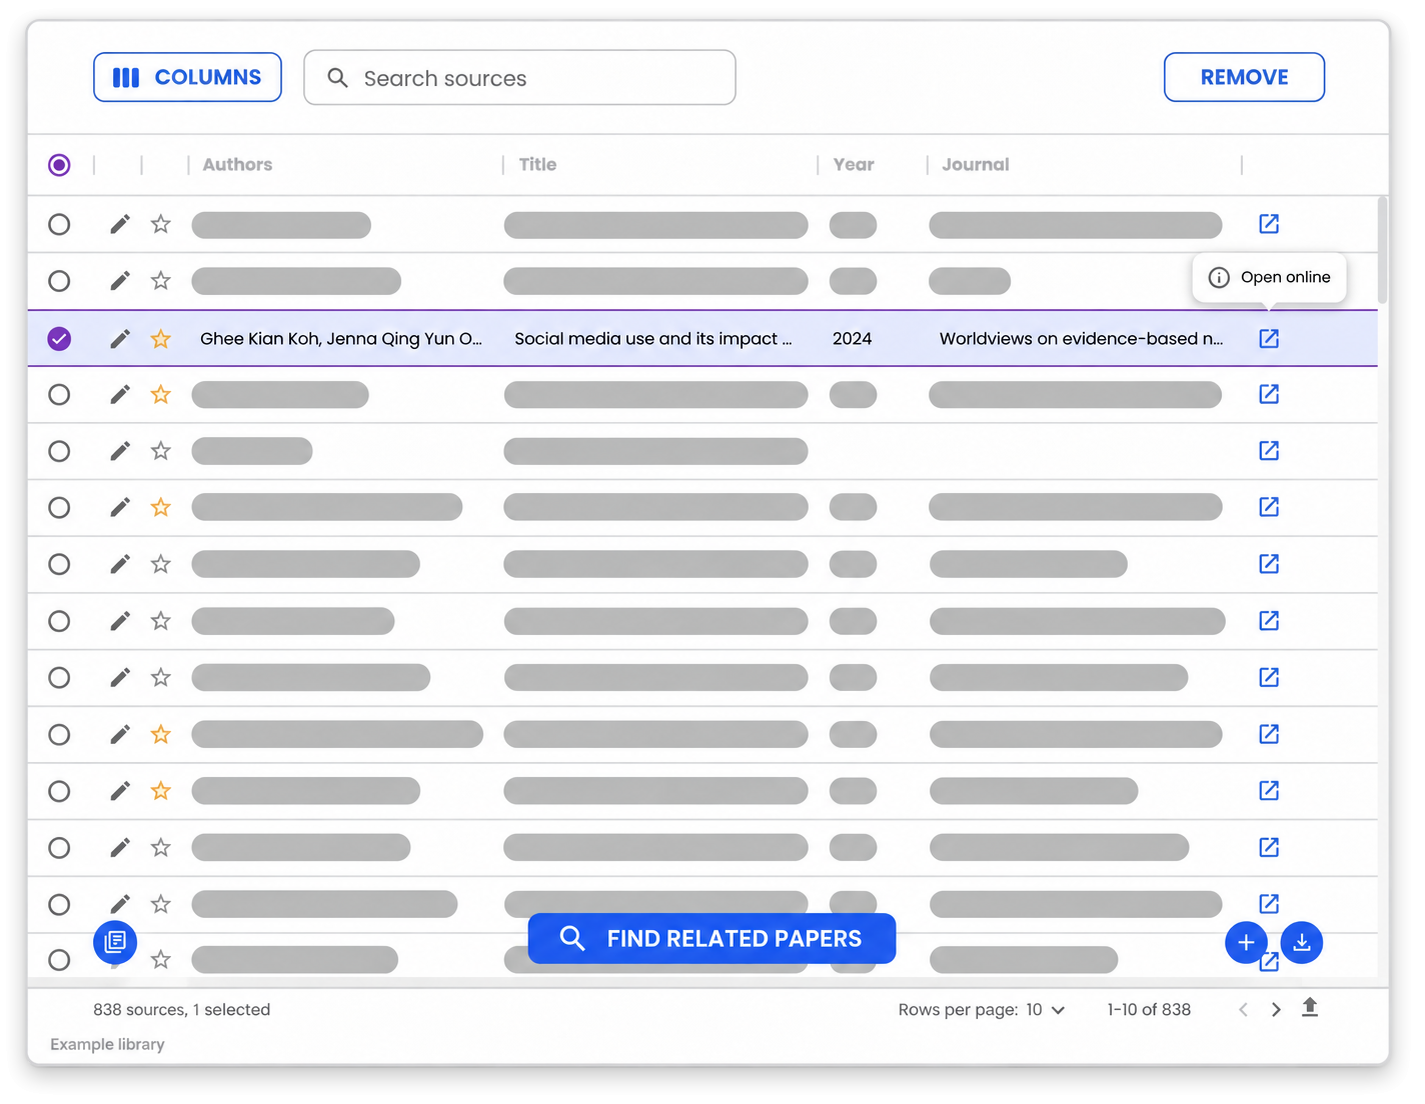Click the open-online icon just below the Ghee Kian Koh row

[1269, 394]
